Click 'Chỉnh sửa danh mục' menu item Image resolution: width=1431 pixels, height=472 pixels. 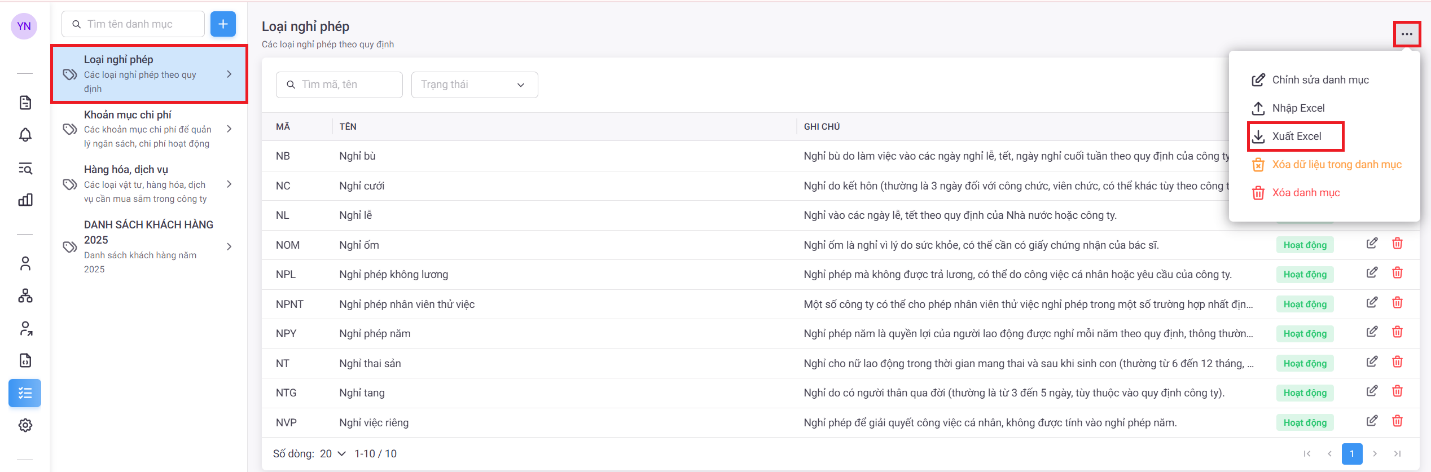point(1319,80)
